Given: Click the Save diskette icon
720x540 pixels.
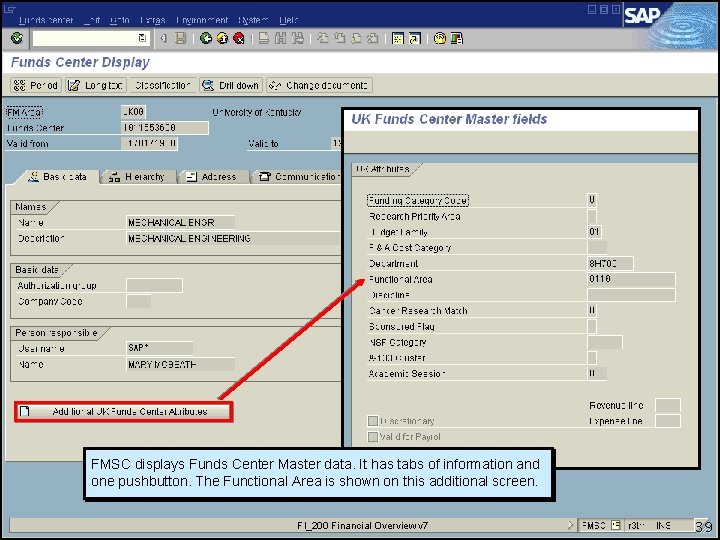Looking at the screenshot, I should tap(180, 38).
